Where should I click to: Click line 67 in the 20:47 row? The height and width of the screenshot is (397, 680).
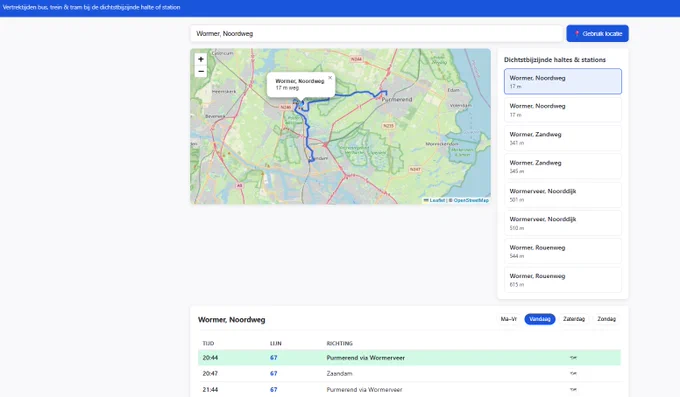(x=273, y=373)
